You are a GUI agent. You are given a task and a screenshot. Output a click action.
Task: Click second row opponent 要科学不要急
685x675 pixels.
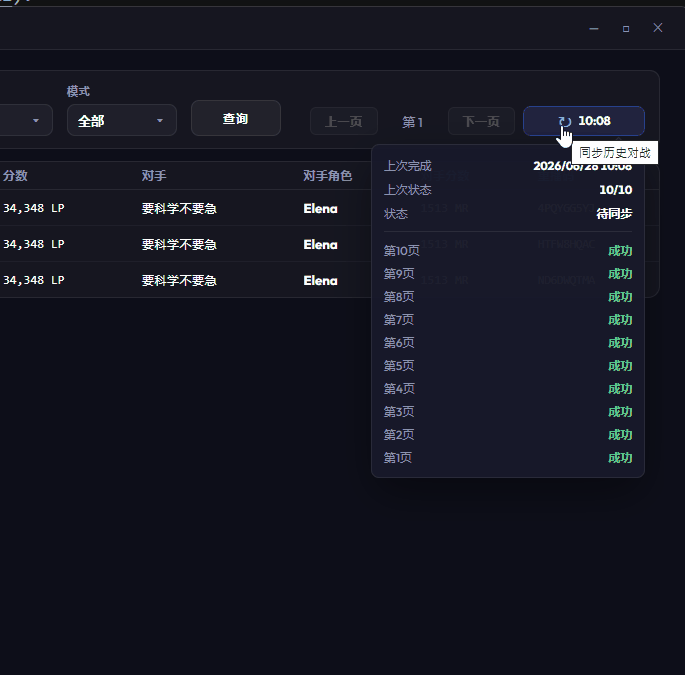(179, 244)
